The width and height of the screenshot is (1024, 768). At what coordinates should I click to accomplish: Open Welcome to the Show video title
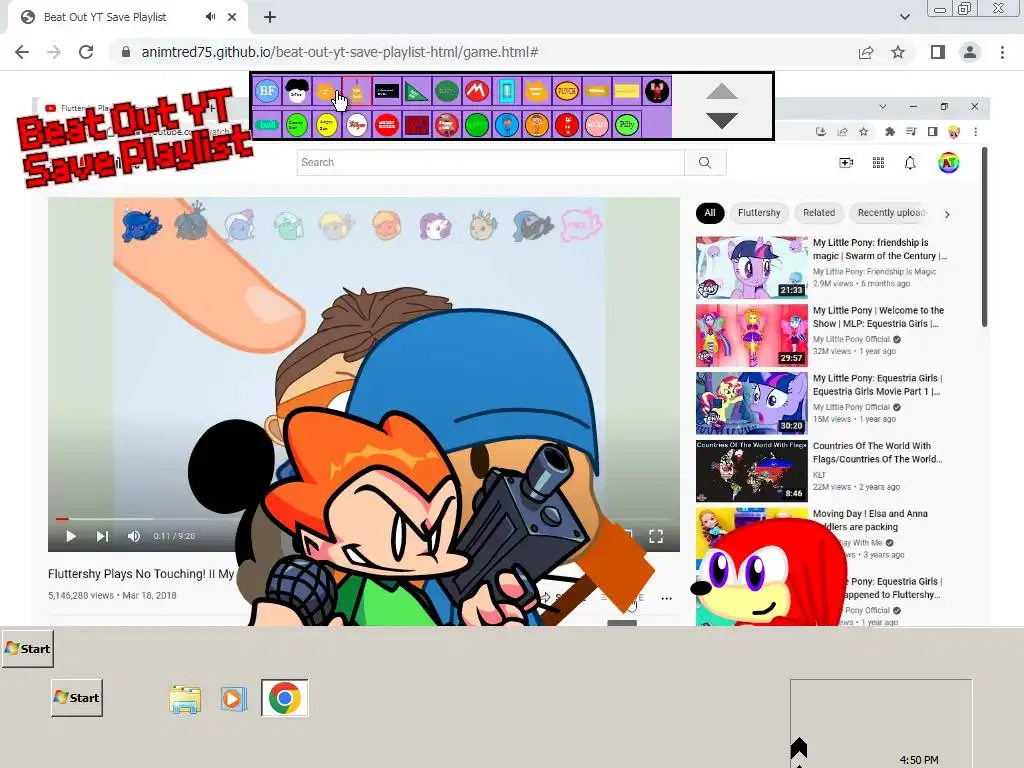point(878,317)
